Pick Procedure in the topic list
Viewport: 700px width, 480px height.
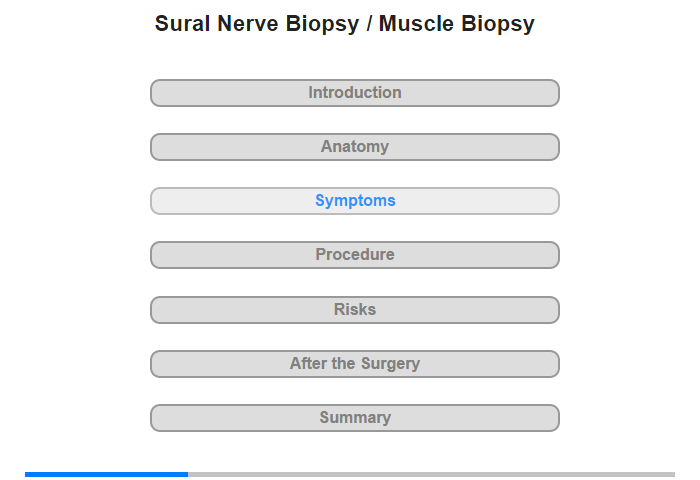[355, 255]
